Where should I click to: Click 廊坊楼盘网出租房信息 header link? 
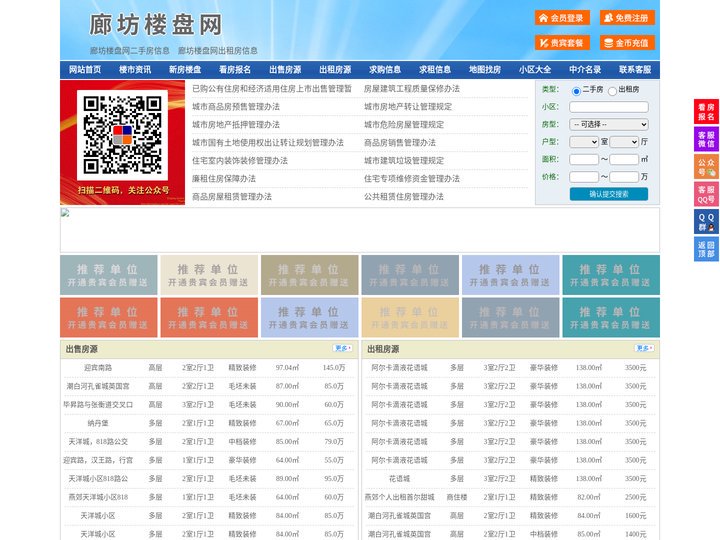pos(218,51)
